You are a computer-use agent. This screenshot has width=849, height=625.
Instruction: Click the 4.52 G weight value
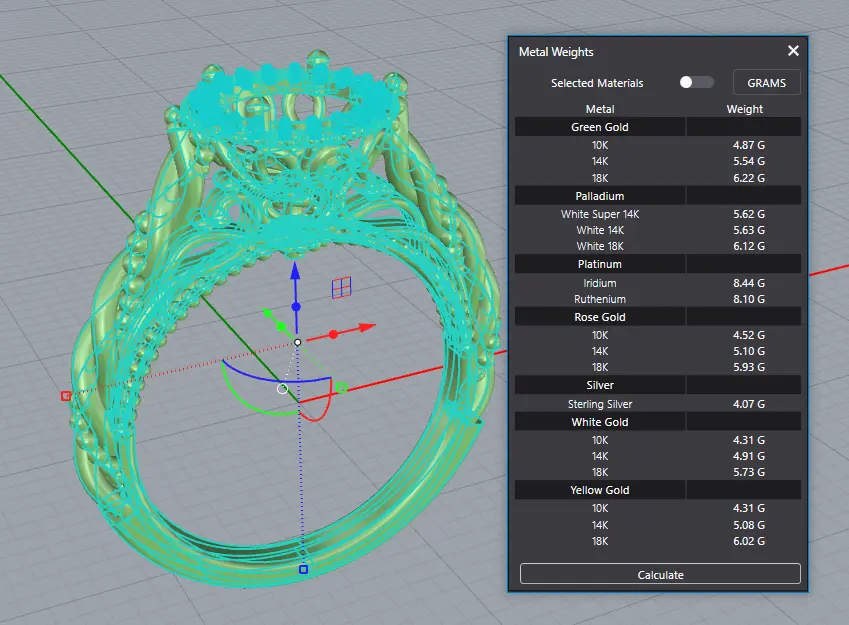point(749,335)
